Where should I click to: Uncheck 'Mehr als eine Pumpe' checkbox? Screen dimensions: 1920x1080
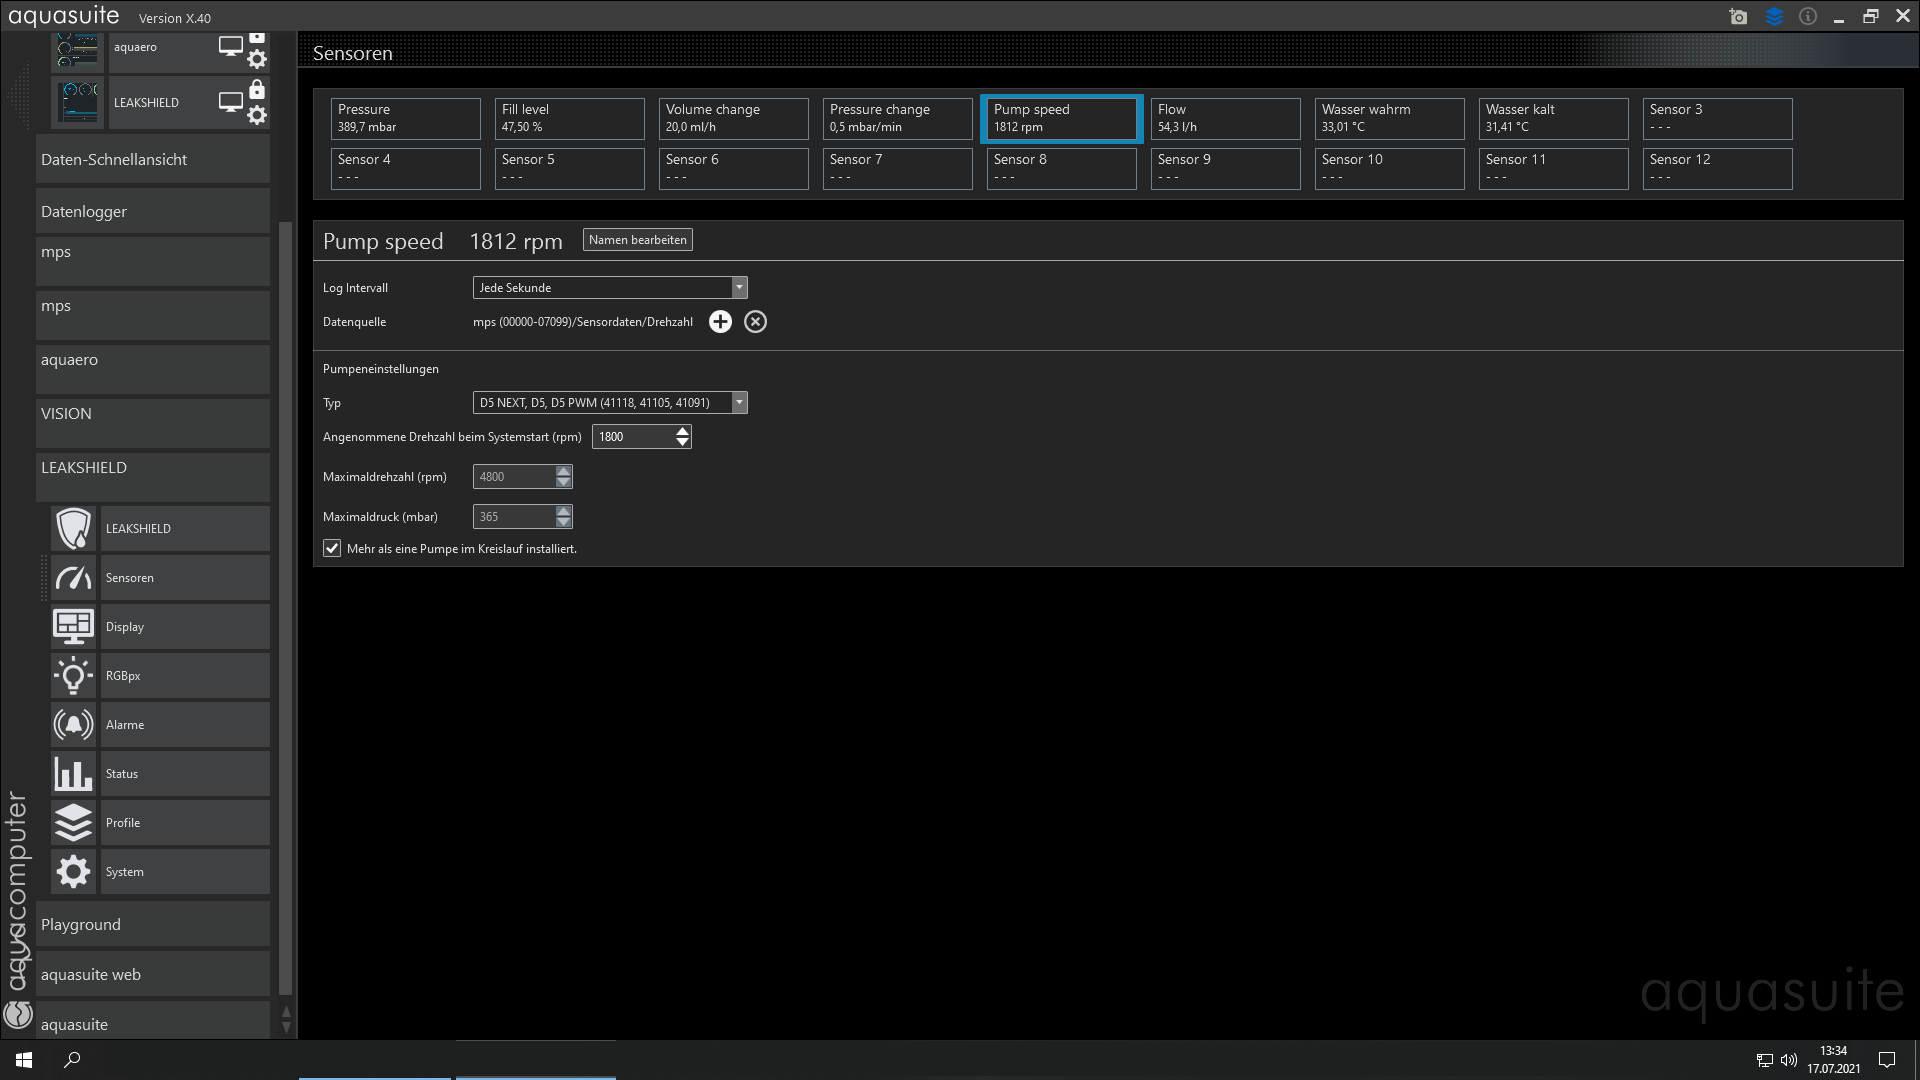(332, 549)
